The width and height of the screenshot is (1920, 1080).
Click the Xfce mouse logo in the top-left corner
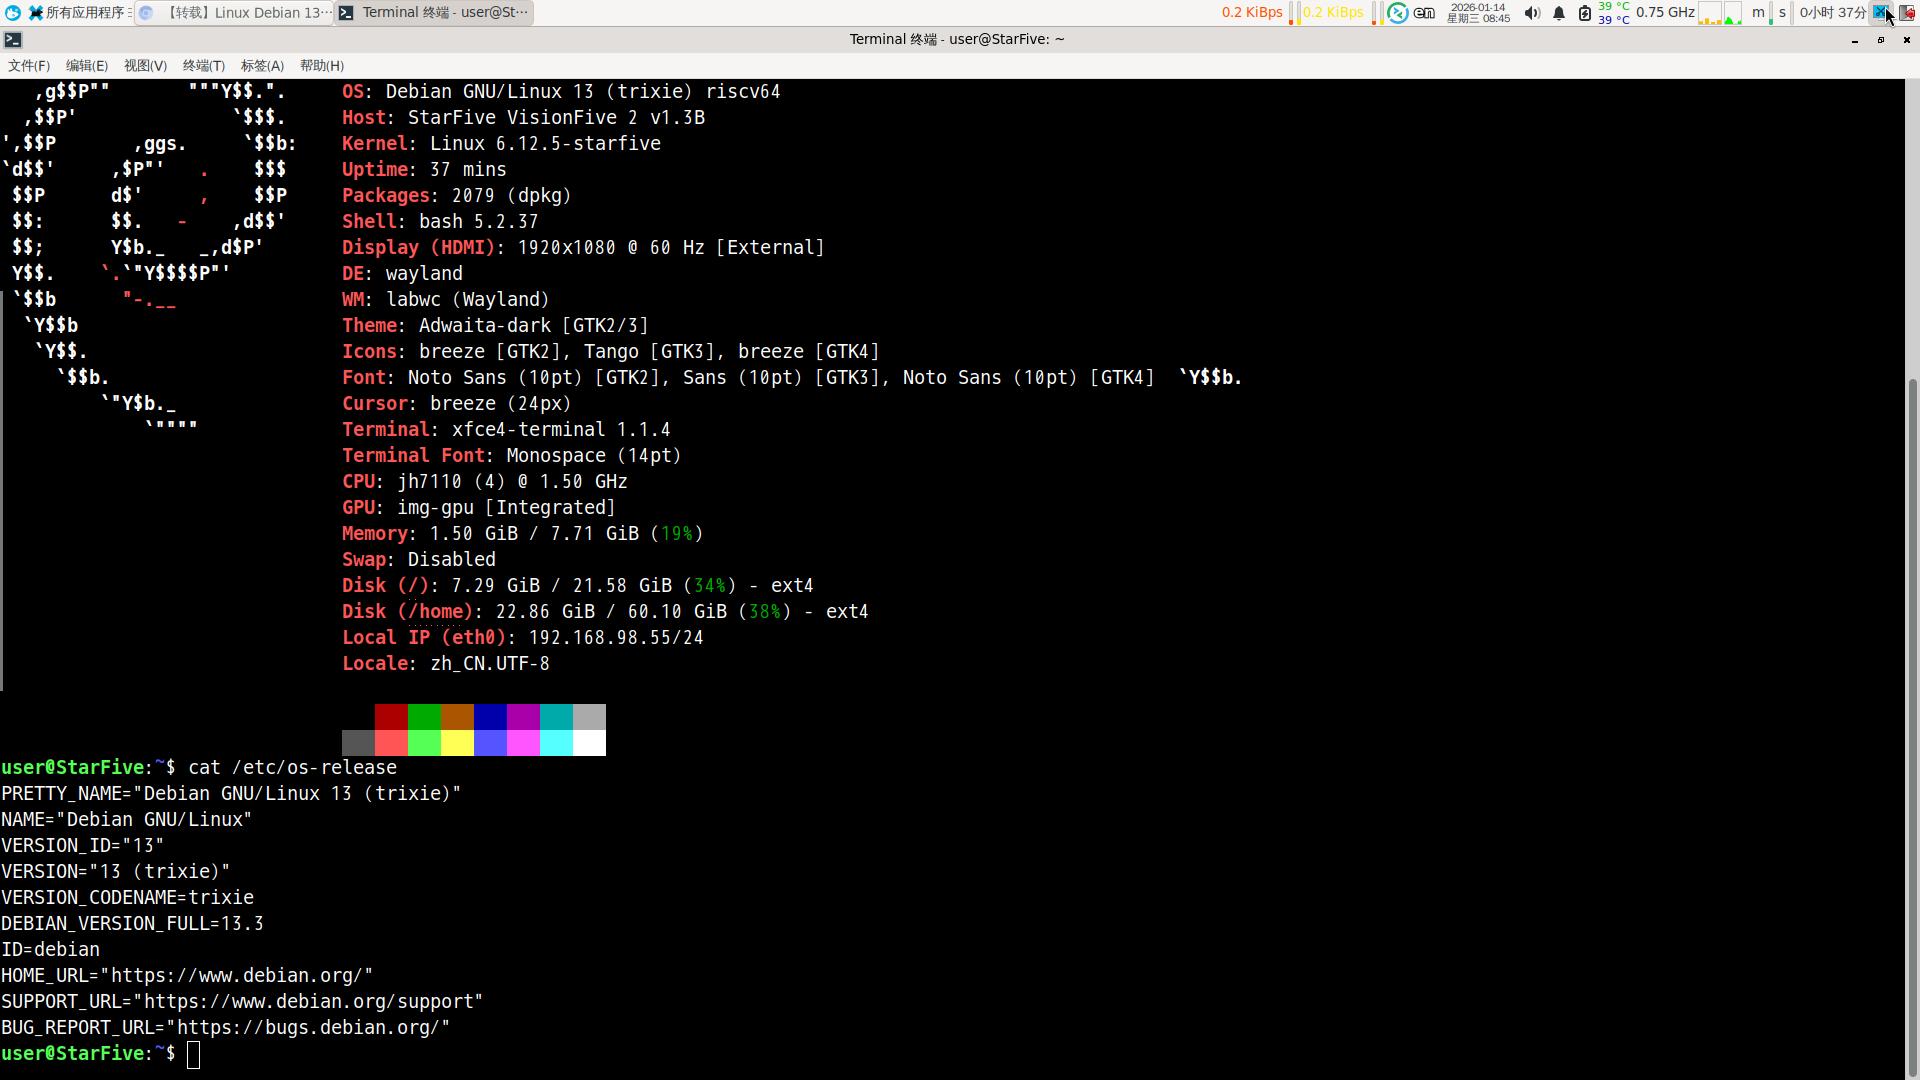click(x=13, y=13)
